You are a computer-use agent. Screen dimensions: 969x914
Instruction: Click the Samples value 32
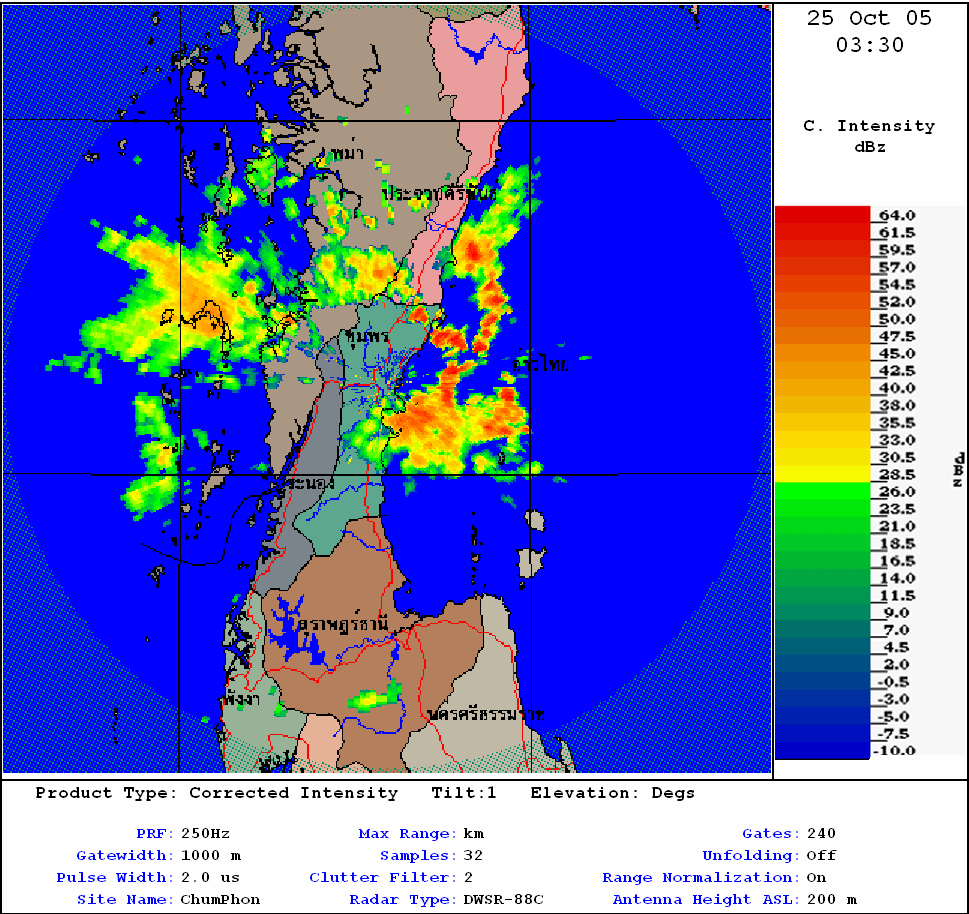tap(473, 855)
